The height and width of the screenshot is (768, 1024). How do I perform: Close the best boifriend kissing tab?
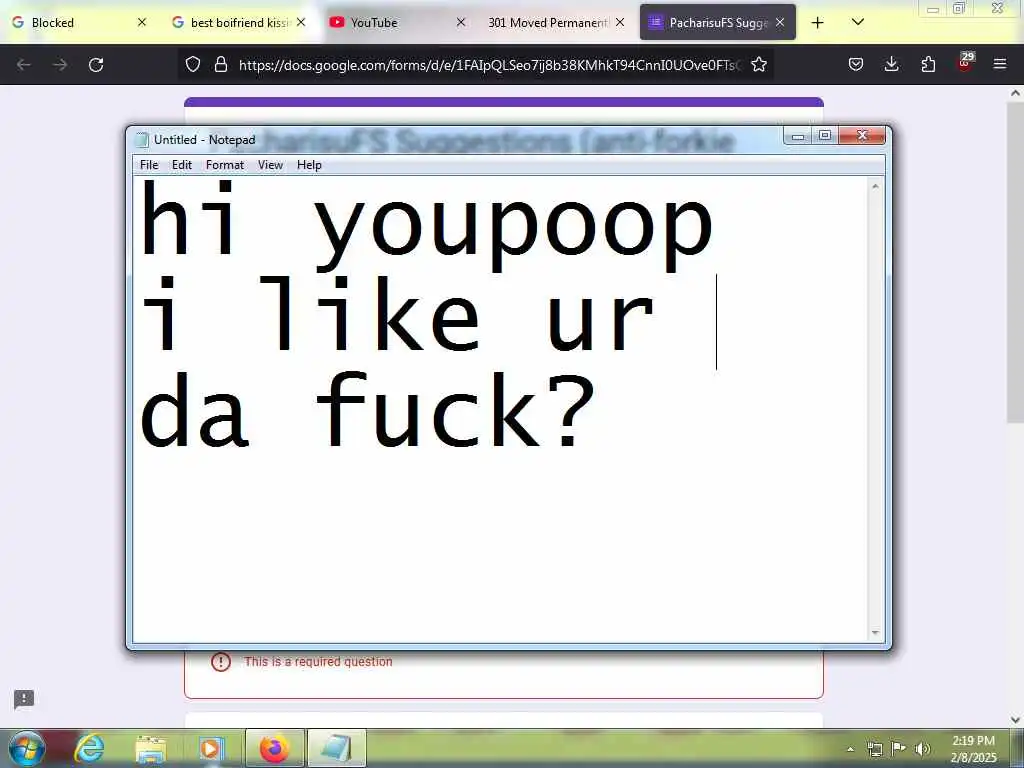click(x=301, y=22)
